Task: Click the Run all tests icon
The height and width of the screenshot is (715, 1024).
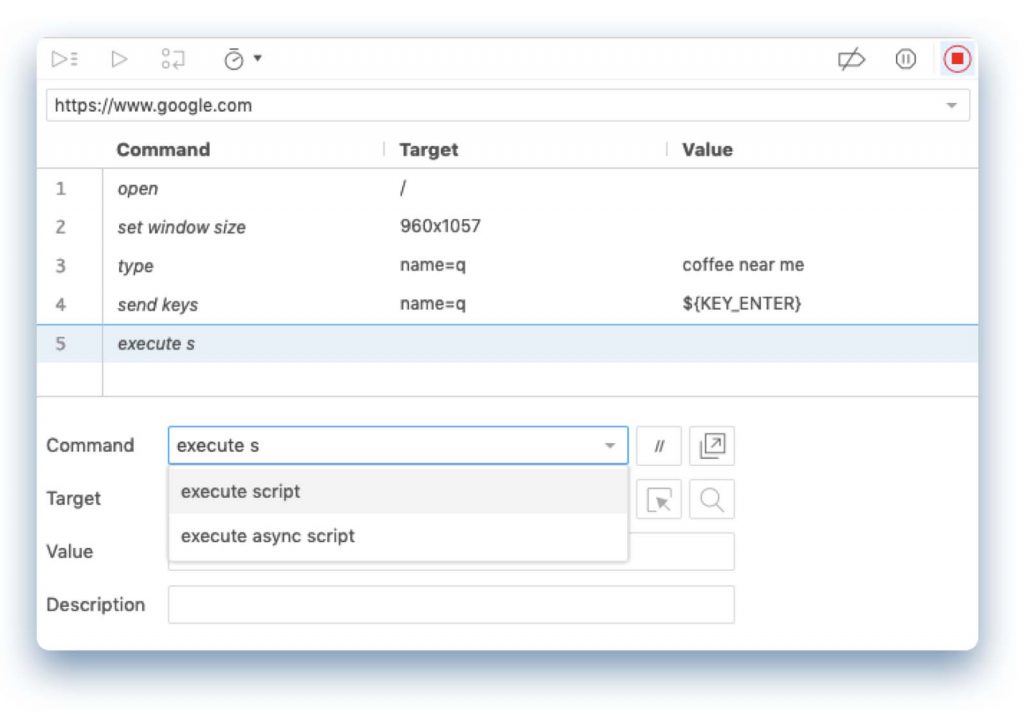Action: coord(65,60)
